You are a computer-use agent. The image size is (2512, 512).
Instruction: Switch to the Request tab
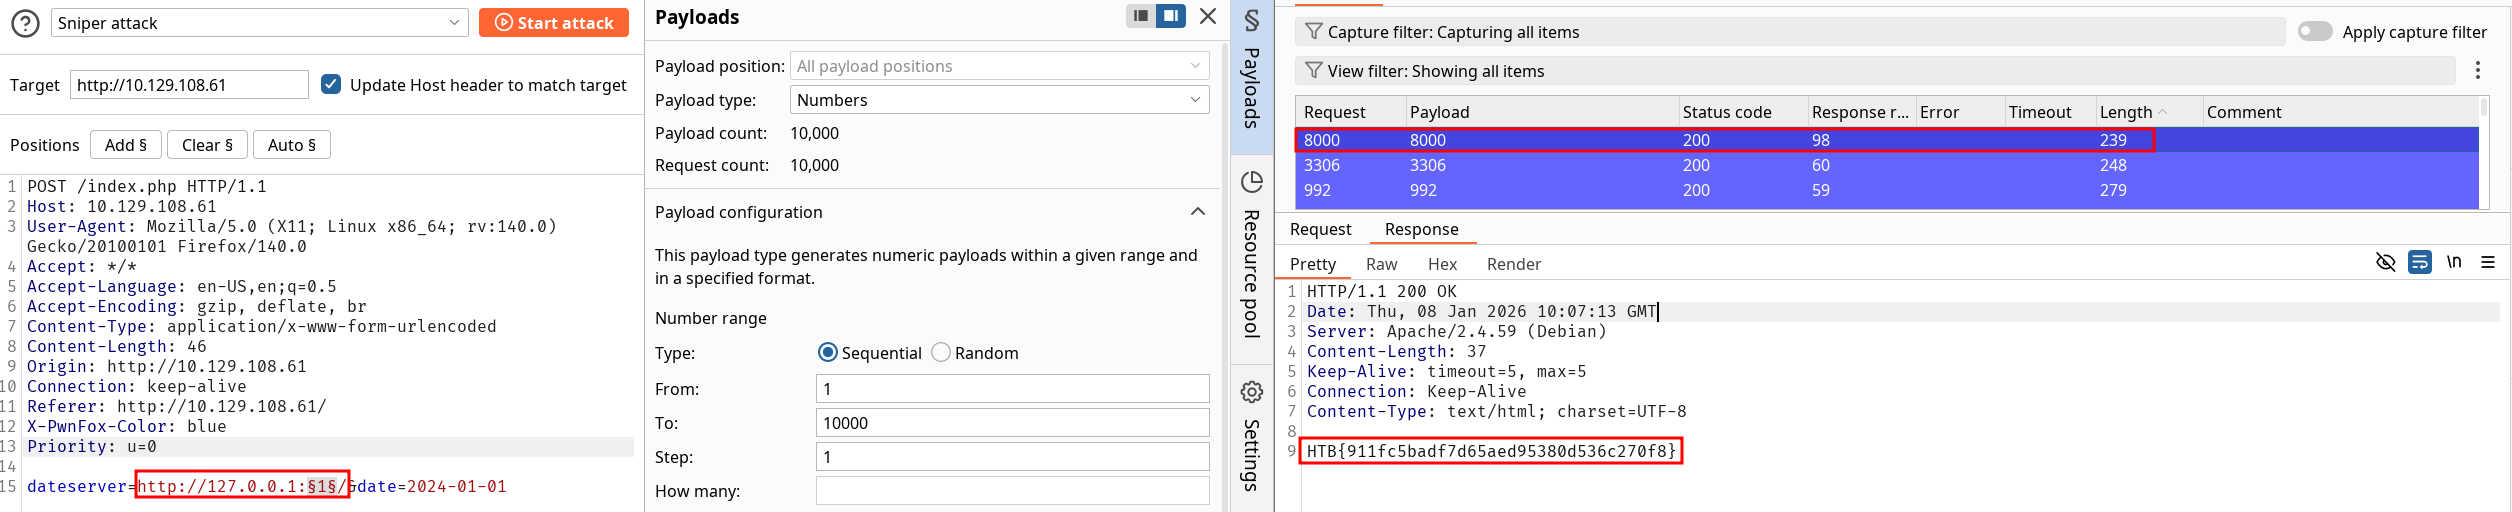coord(1320,229)
